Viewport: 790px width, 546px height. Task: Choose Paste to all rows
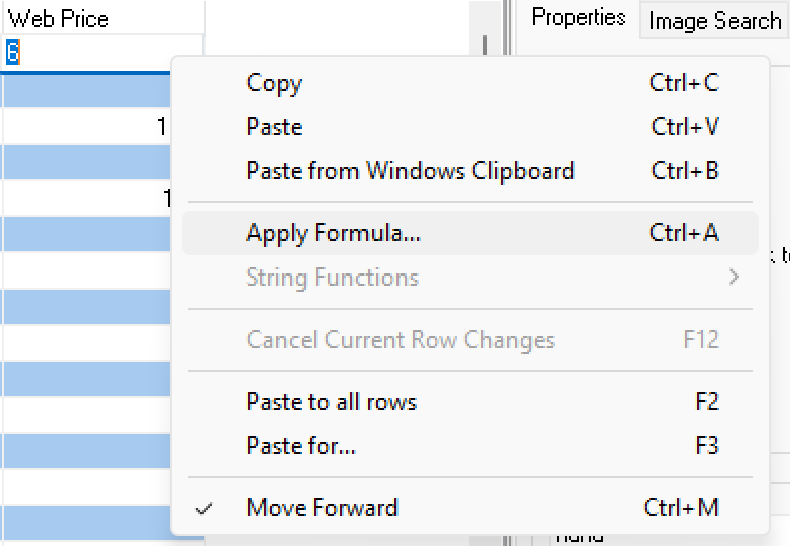pyautogui.click(x=331, y=402)
